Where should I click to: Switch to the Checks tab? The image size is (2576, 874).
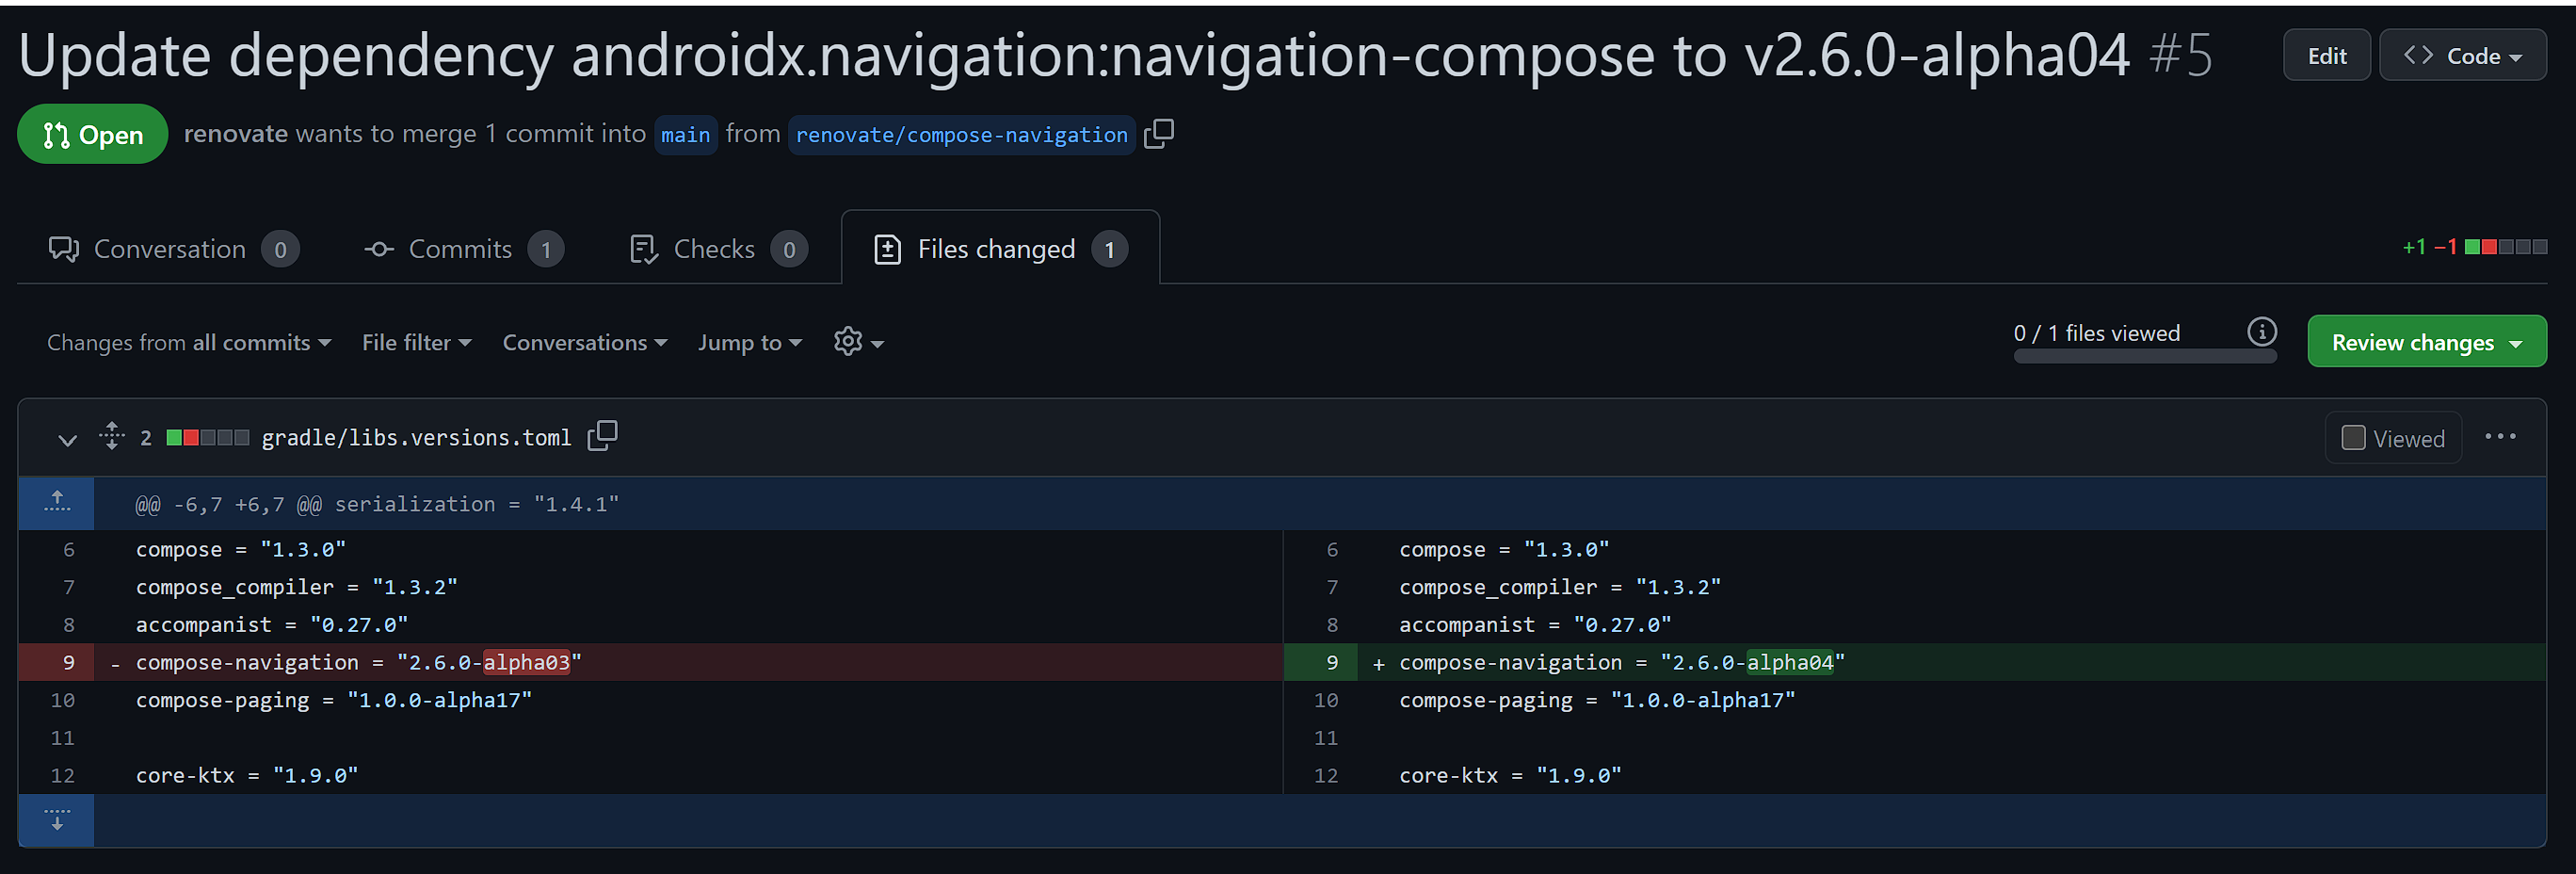pos(717,249)
